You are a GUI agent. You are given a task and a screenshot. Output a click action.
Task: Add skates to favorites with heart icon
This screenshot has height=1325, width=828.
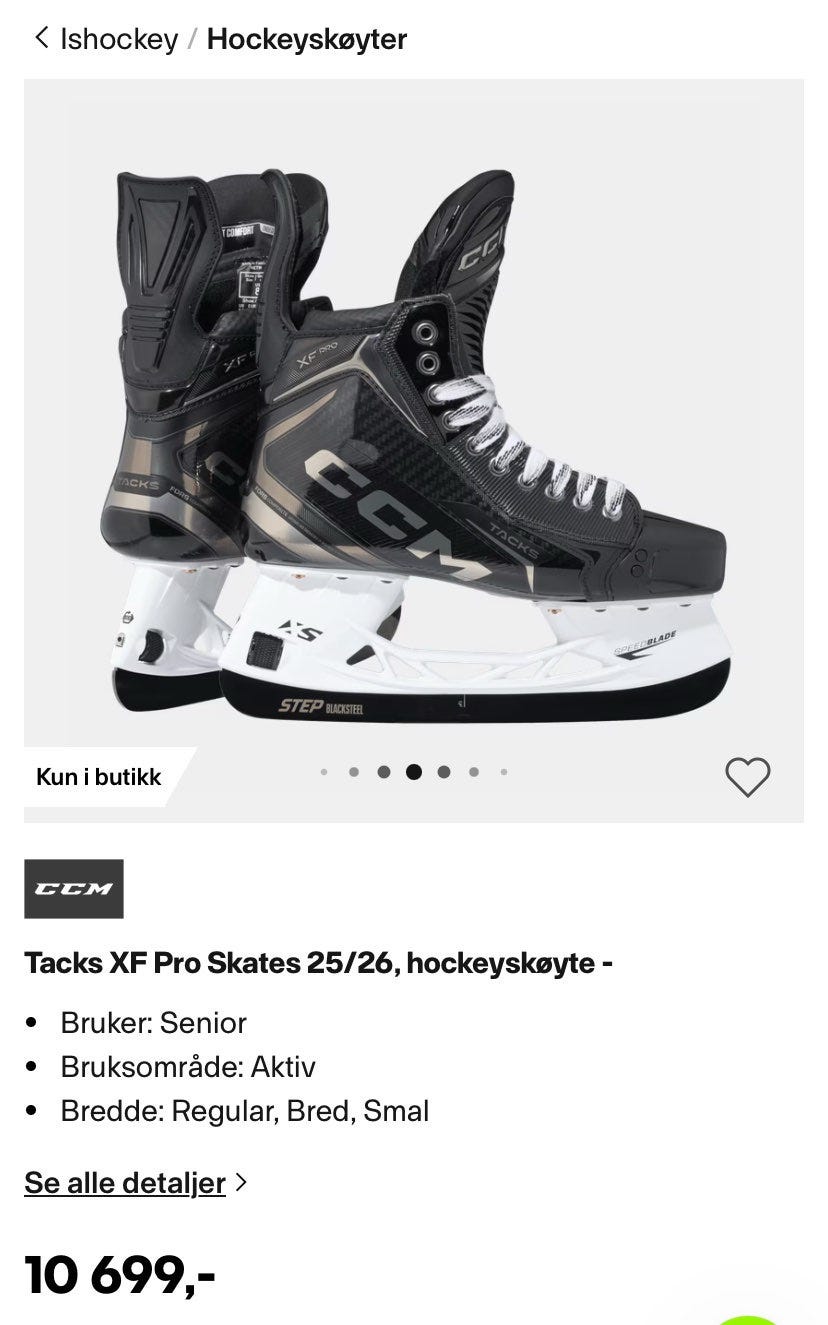tap(747, 776)
